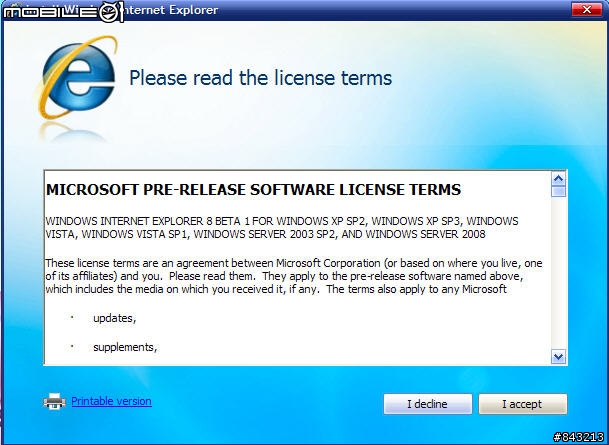Image resolution: width=609 pixels, height=445 pixels.
Task: Click the "updates," bullet item
Action: (115, 318)
